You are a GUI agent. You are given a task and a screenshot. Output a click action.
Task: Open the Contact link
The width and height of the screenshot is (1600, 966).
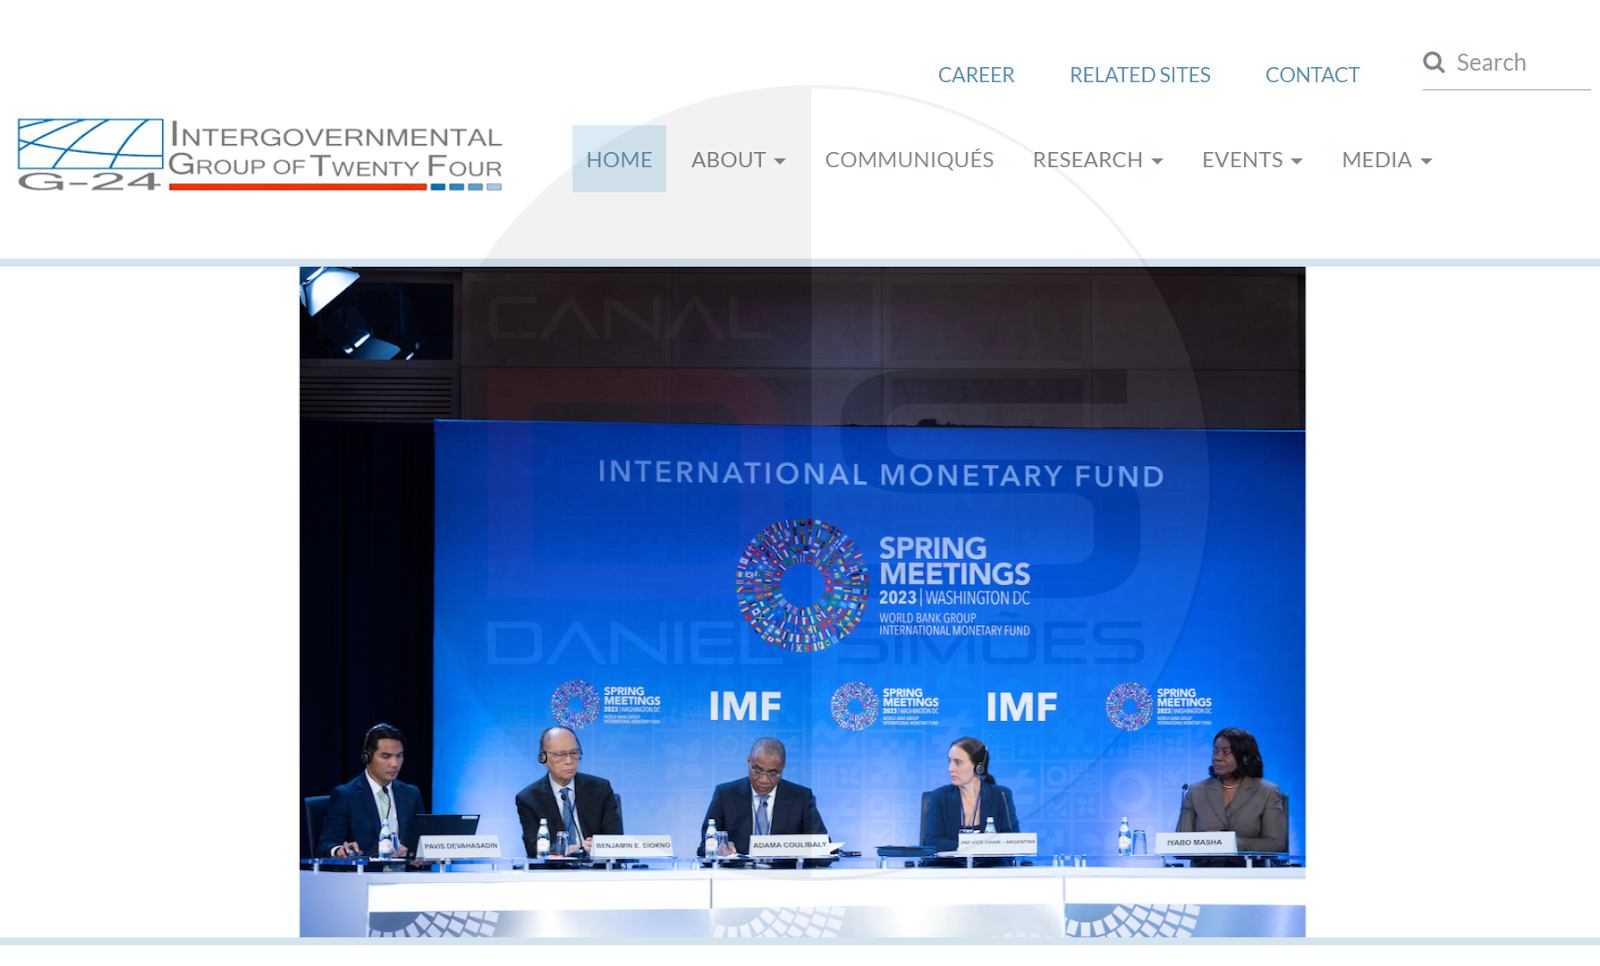(x=1312, y=75)
